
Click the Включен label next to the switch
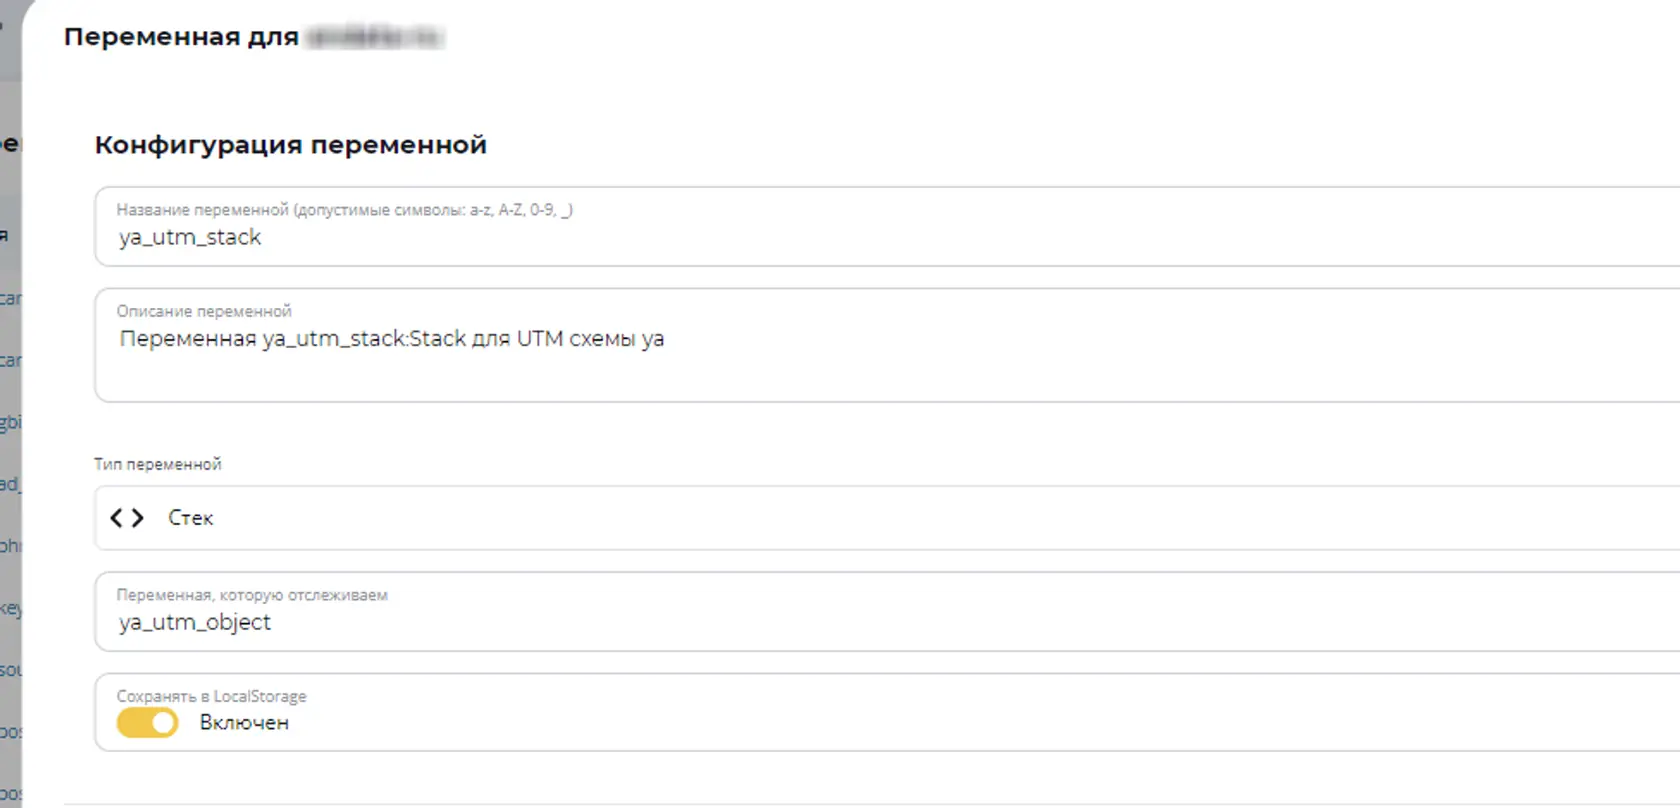244,723
